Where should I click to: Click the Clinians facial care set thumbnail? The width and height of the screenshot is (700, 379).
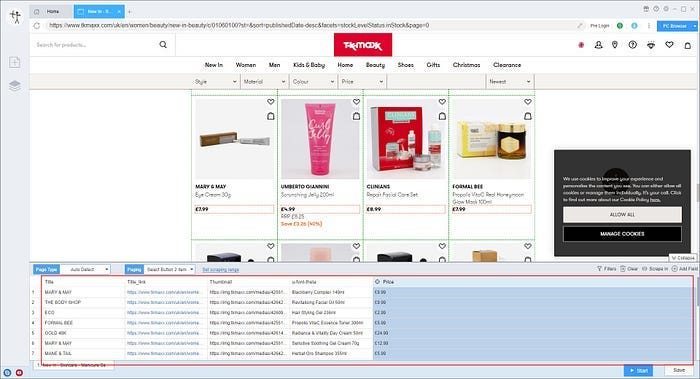(x=406, y=139)
